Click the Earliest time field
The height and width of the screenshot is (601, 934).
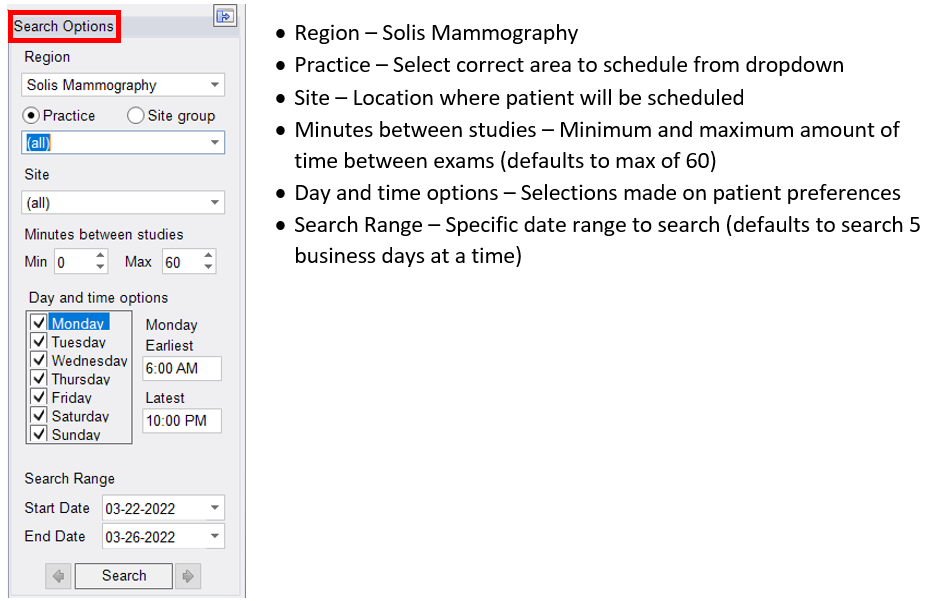pyautogui.click(x=181, y=368)
